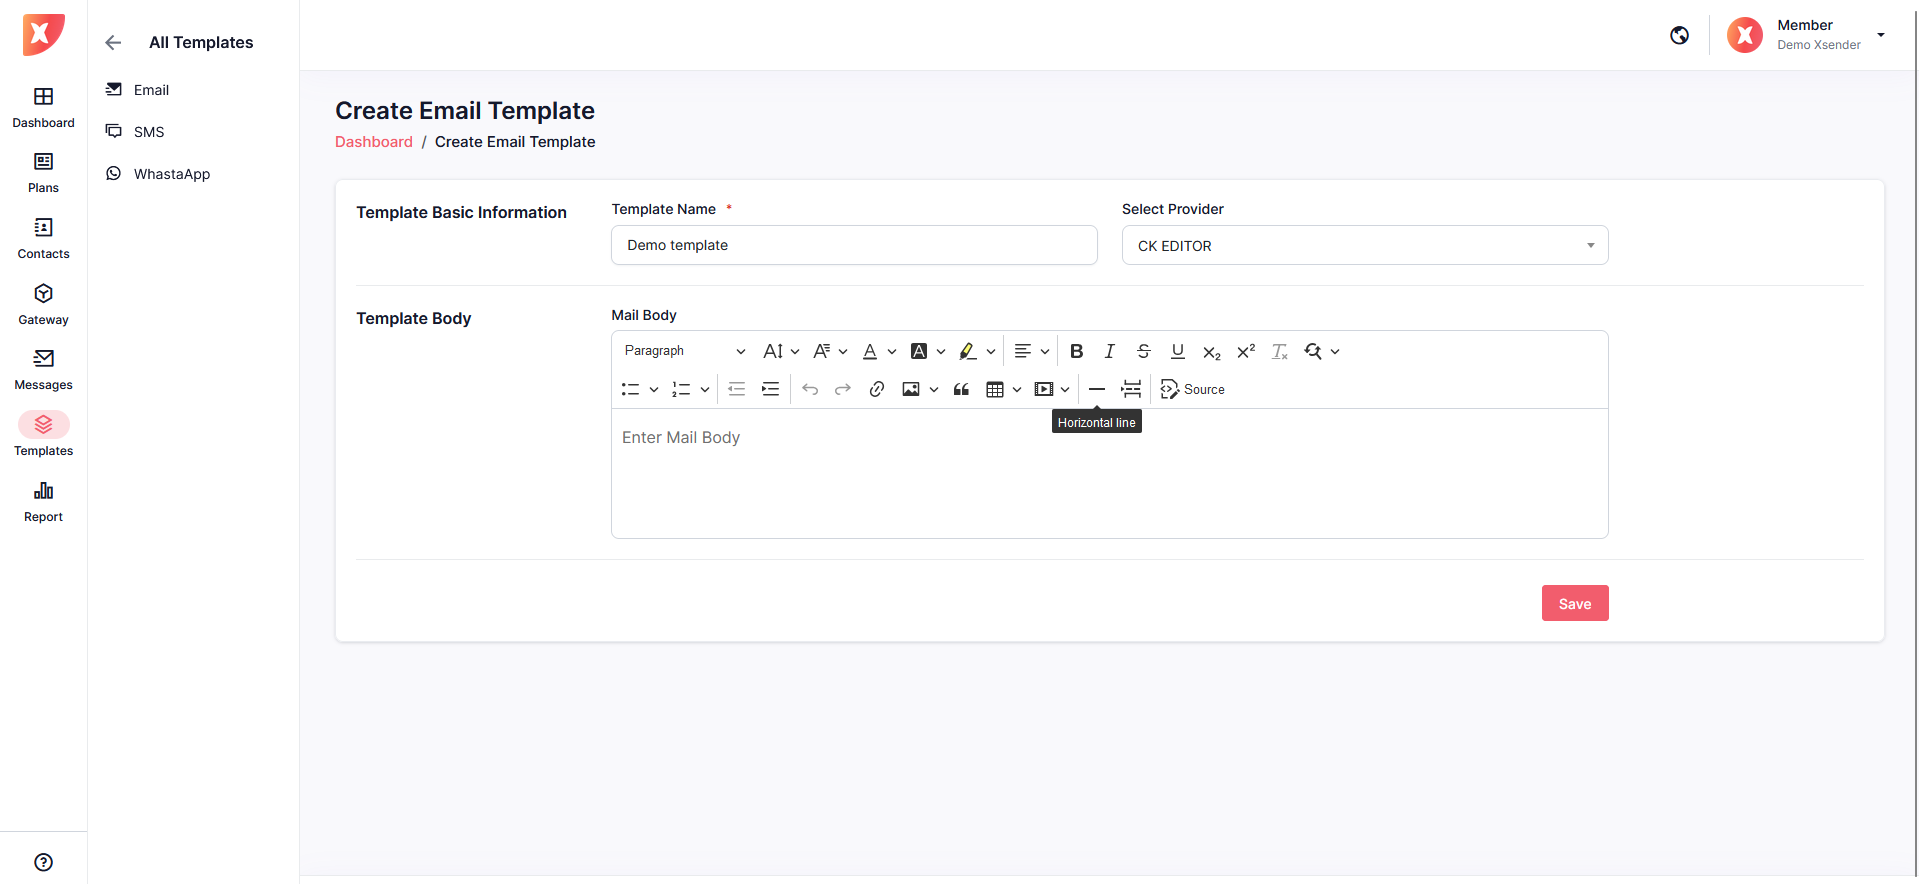Toggle bold formatting in the editor

1076,351
